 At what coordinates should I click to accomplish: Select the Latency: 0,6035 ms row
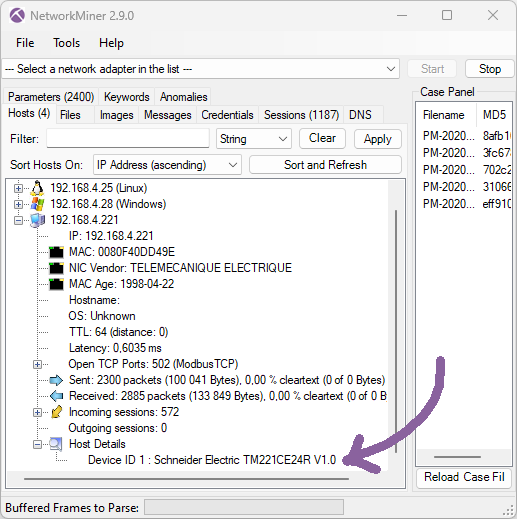click(115, 348)
